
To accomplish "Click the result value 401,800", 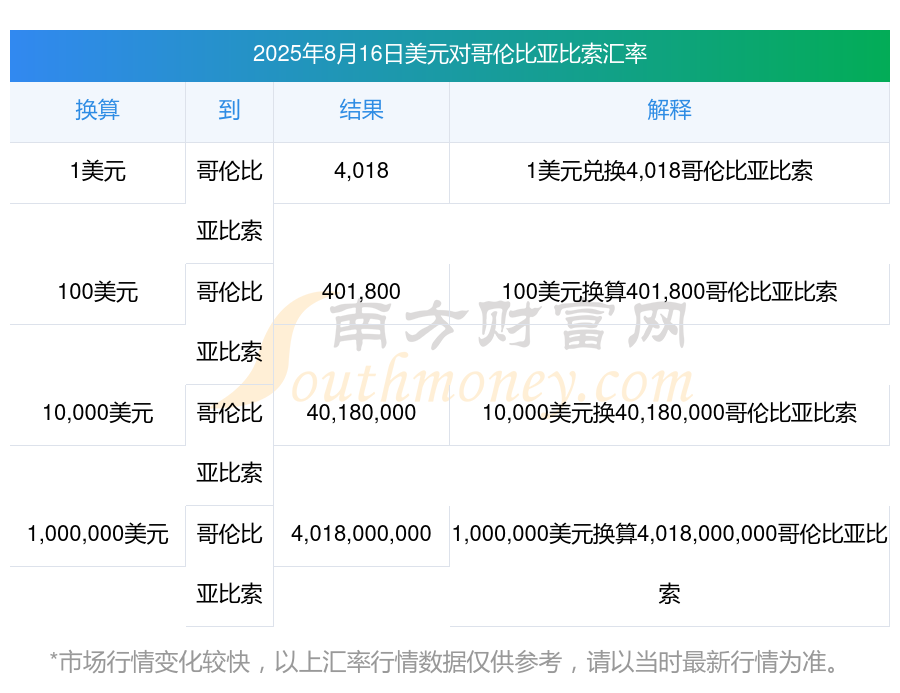I will click(361, 292).
